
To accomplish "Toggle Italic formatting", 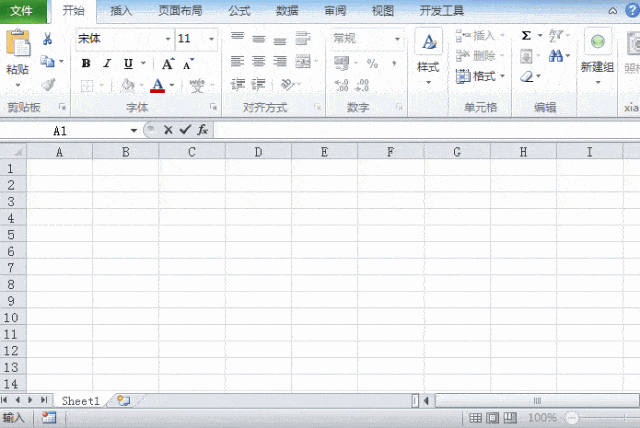I will (107, 64).
